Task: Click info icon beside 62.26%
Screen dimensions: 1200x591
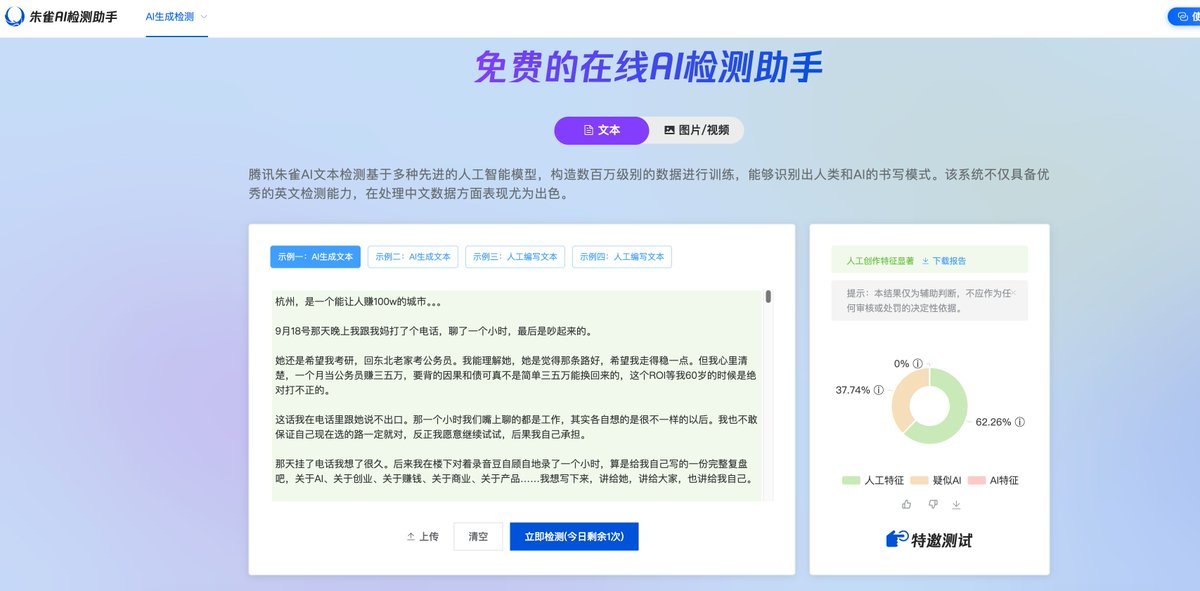Action: [1020, 422]
